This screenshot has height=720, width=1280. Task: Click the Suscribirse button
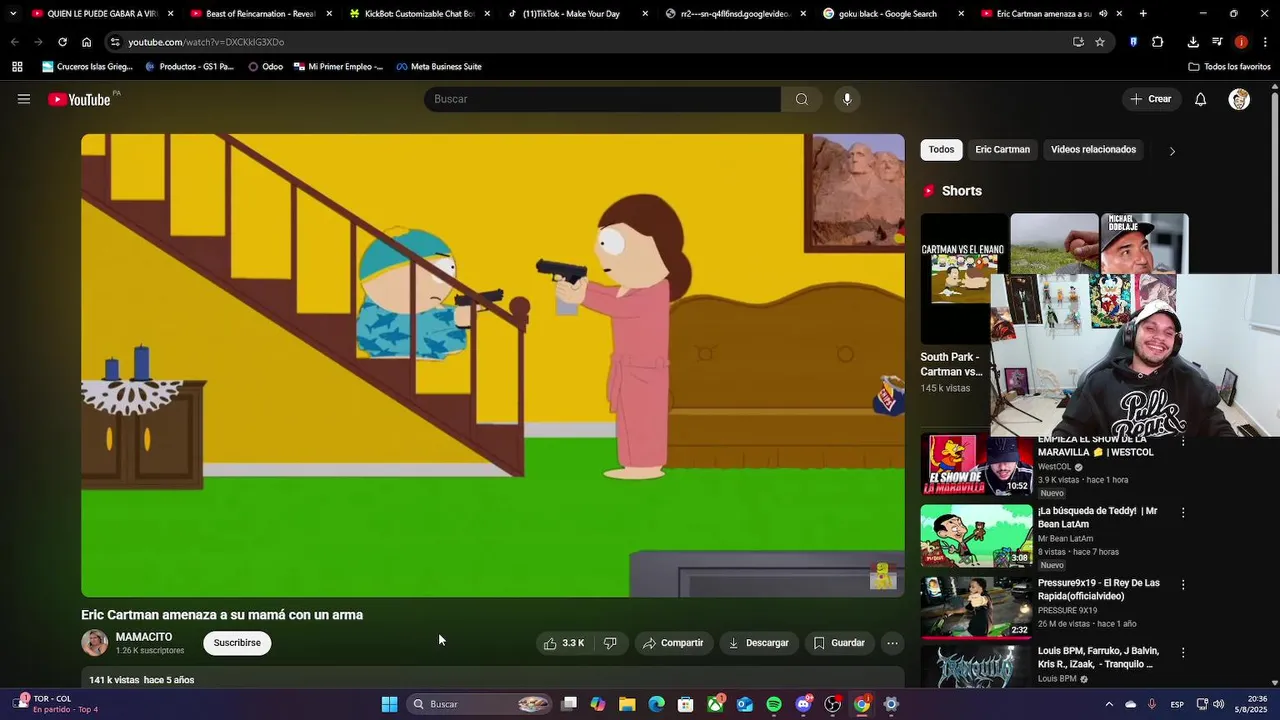coord(237,643)
